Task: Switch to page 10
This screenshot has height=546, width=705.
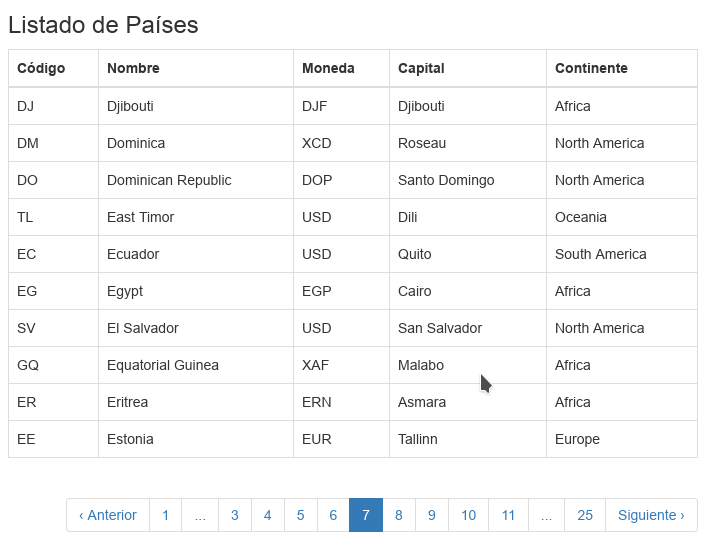Action: pyautogui.click(x=468, y=515)
